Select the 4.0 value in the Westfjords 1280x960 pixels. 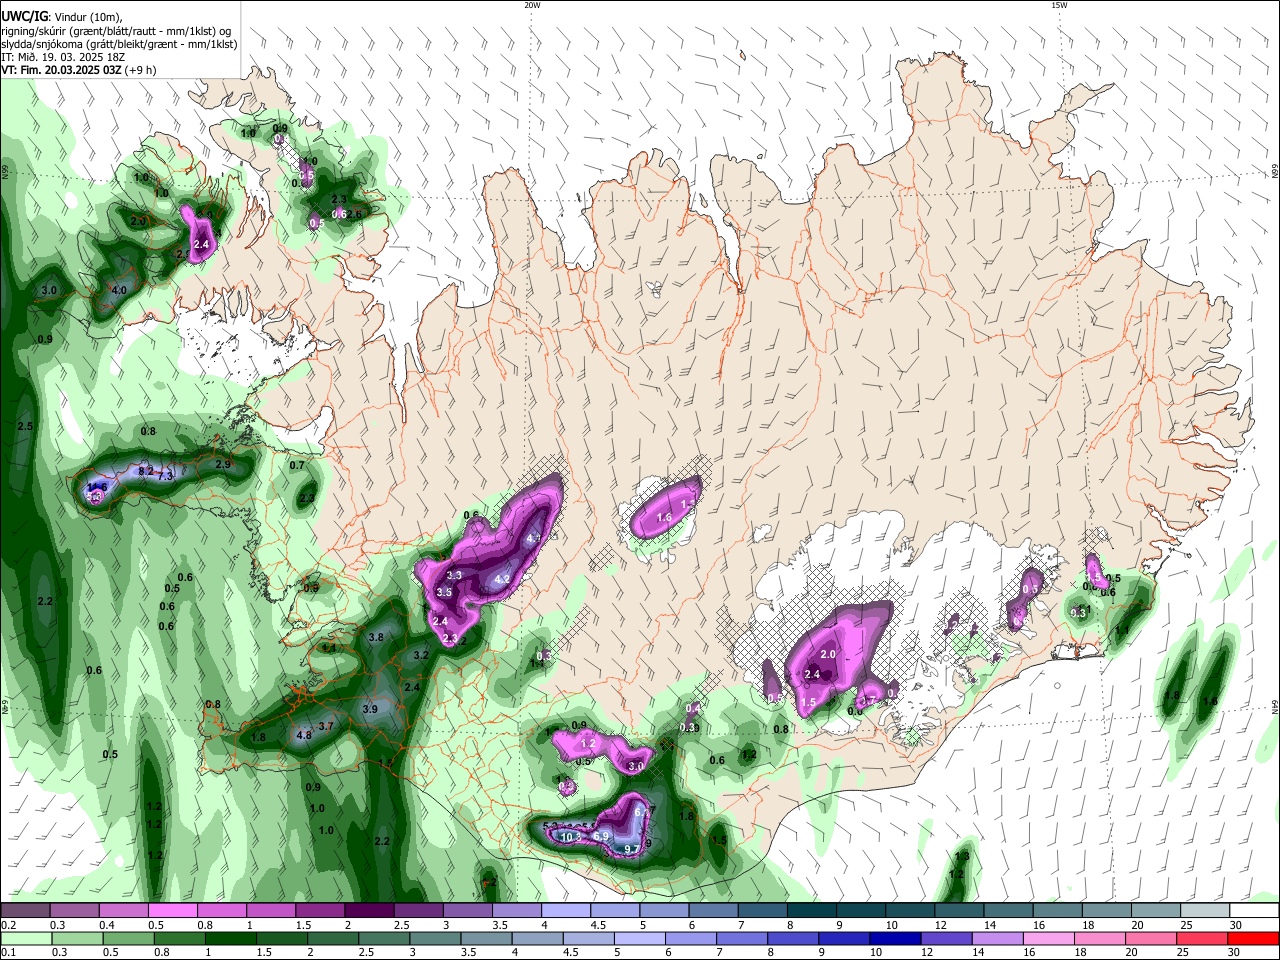coord(119,290)
